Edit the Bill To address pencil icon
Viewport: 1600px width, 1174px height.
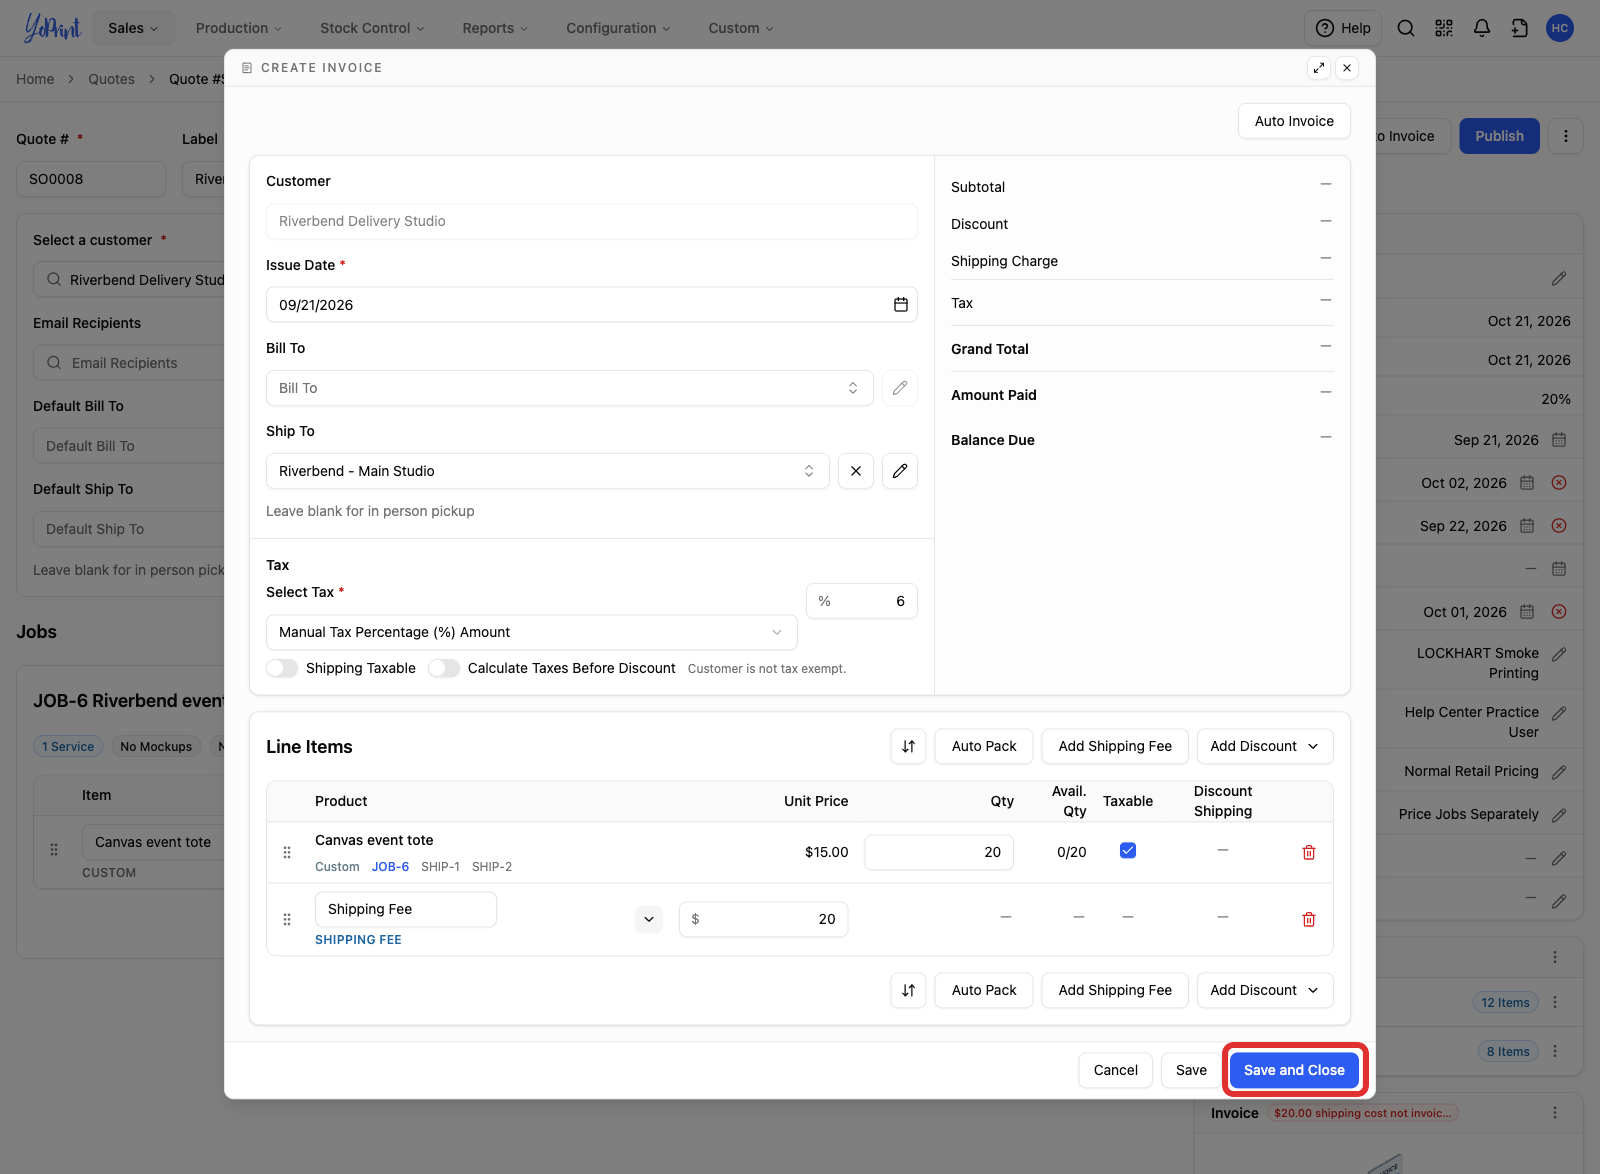click(900, 388)
